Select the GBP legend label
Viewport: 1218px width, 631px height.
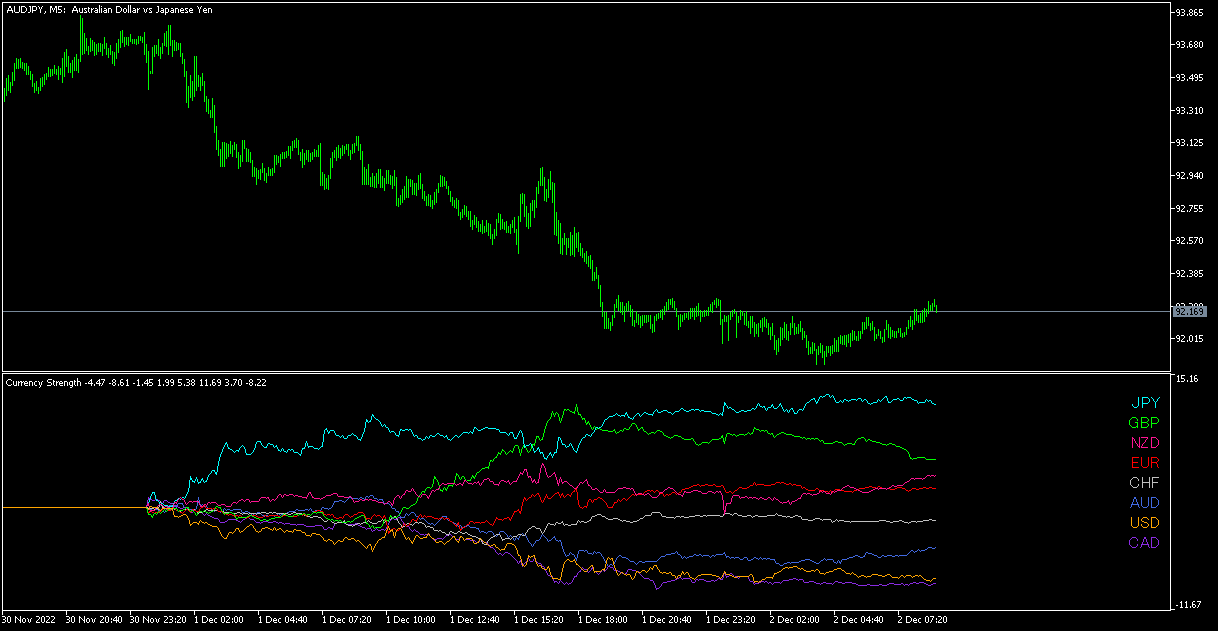[x=1144, y=423]
